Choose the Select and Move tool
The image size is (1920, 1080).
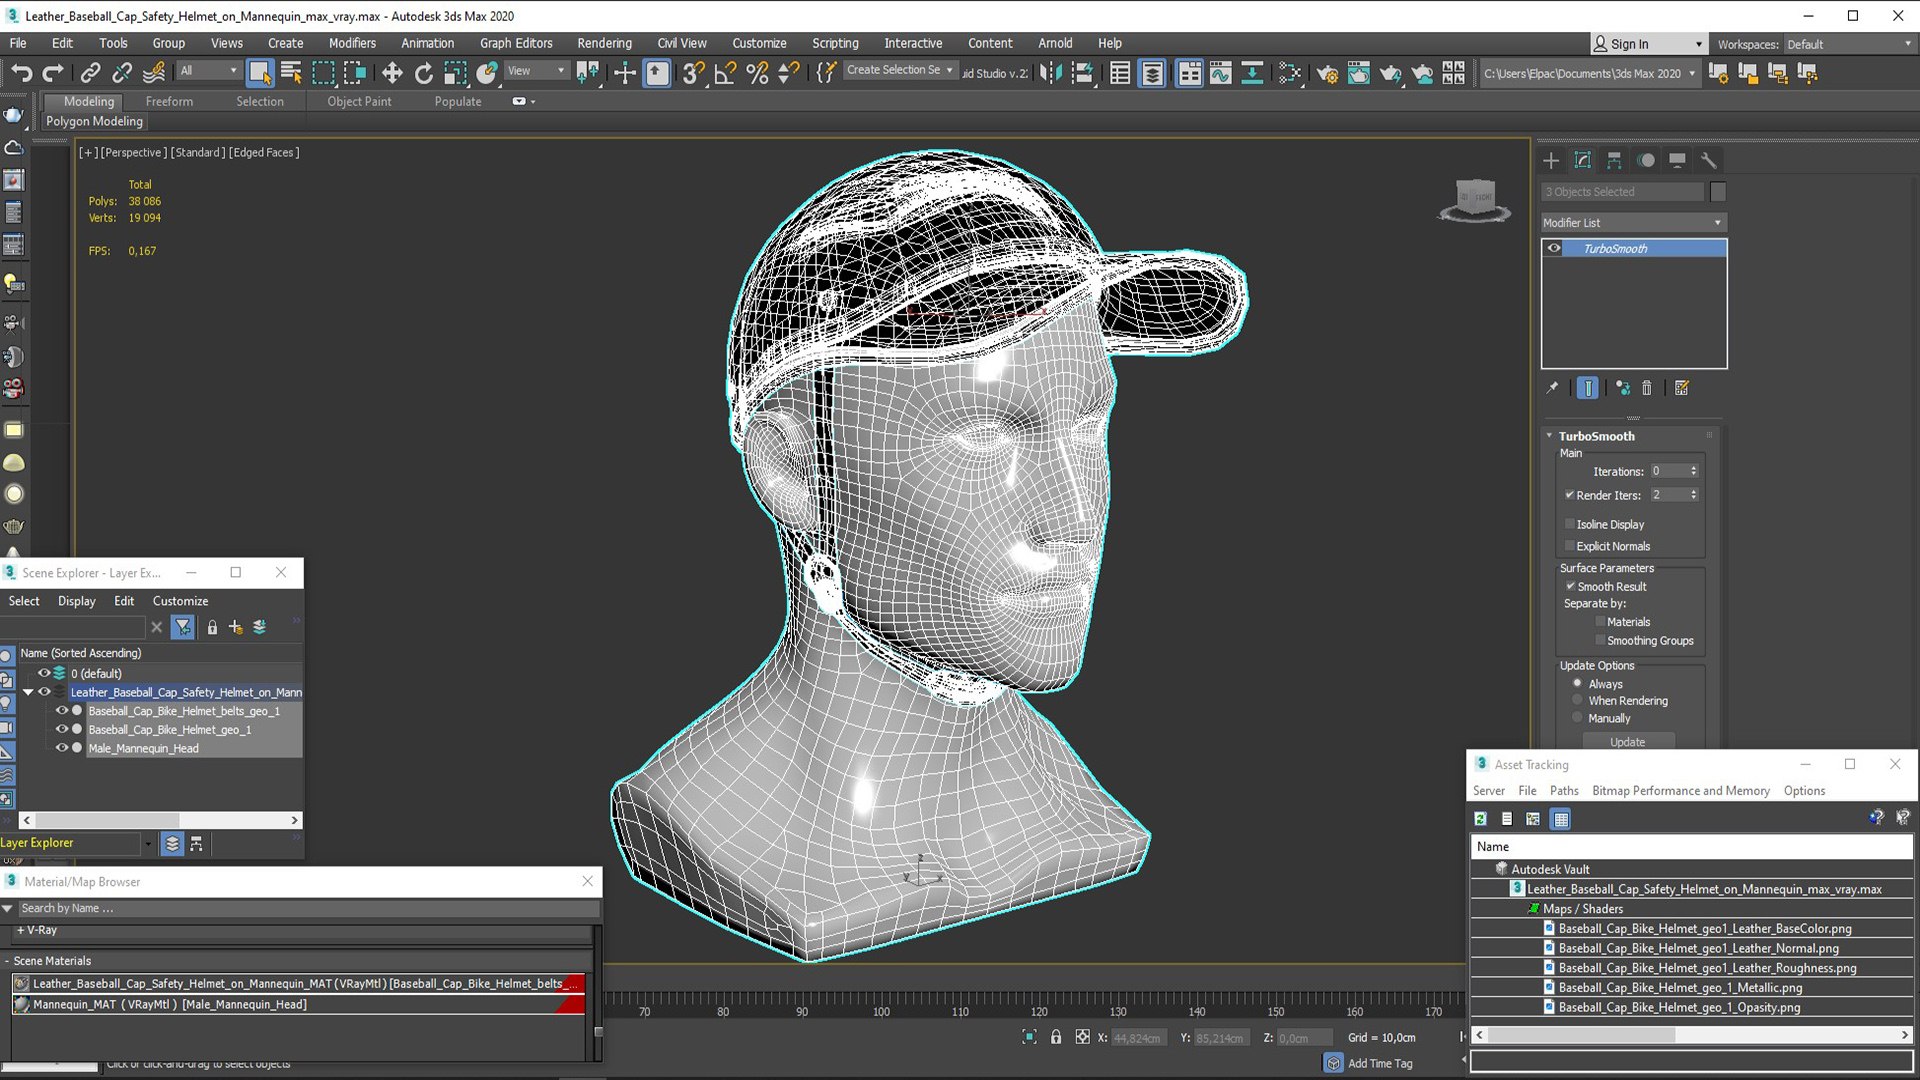(392, 72)
